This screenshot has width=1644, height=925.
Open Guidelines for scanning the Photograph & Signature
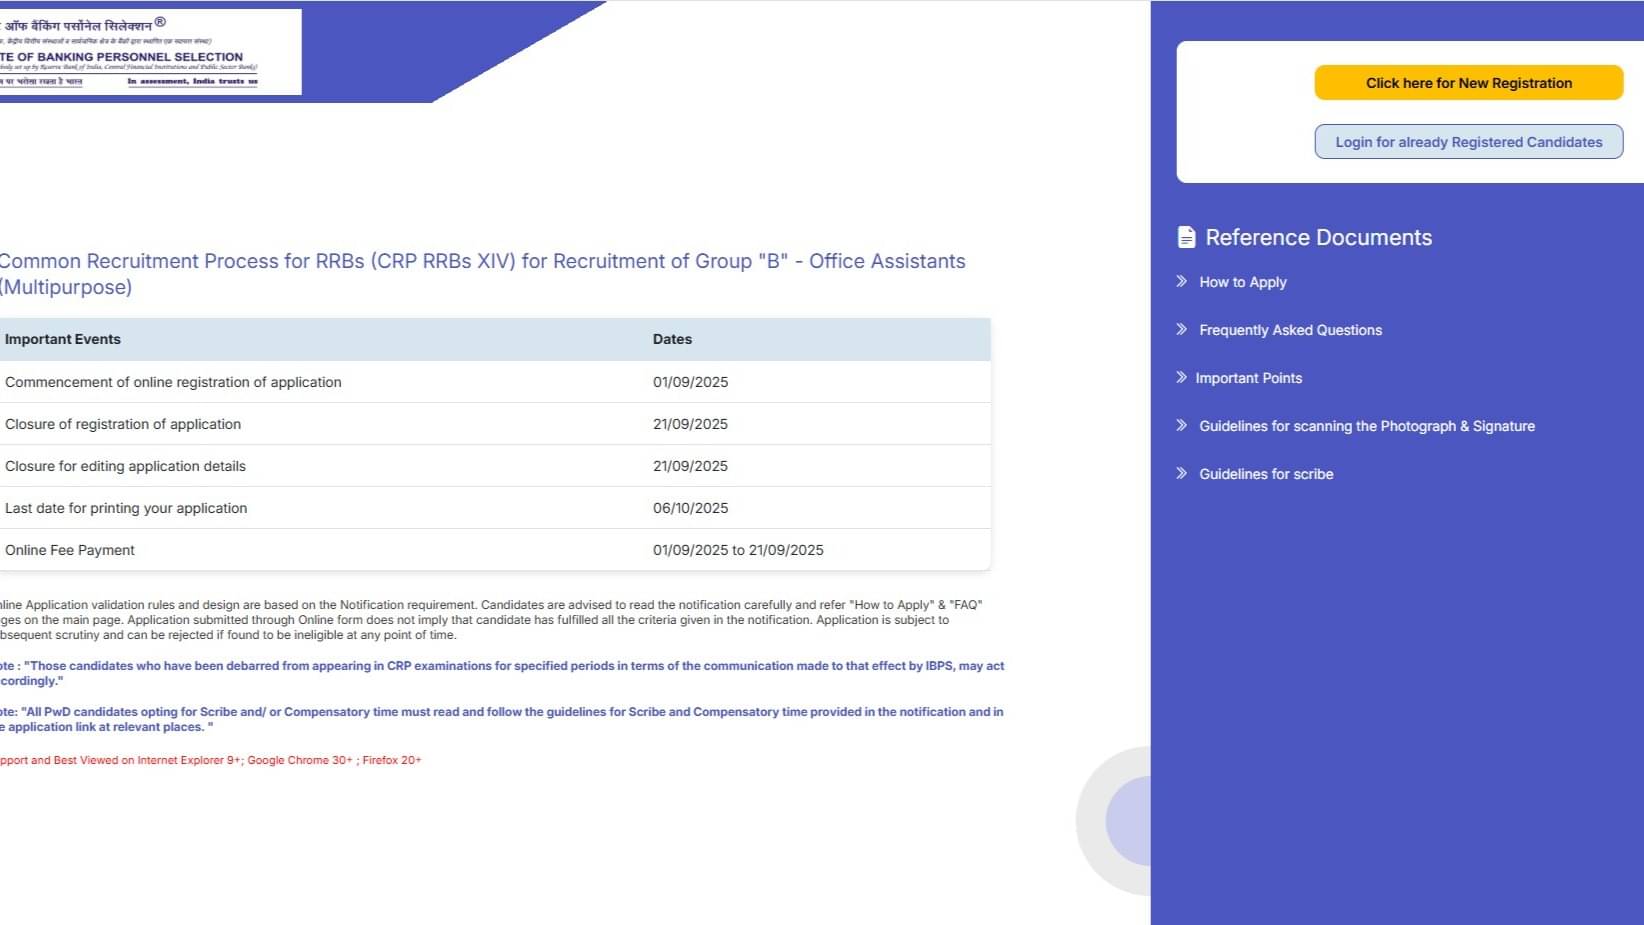pyautogui.click(x=1366, y=426)
